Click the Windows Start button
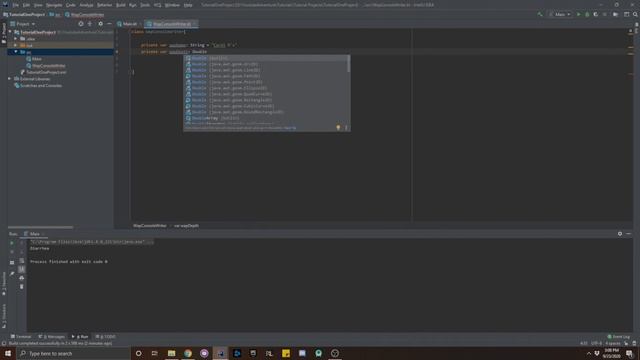 (8, 353)
